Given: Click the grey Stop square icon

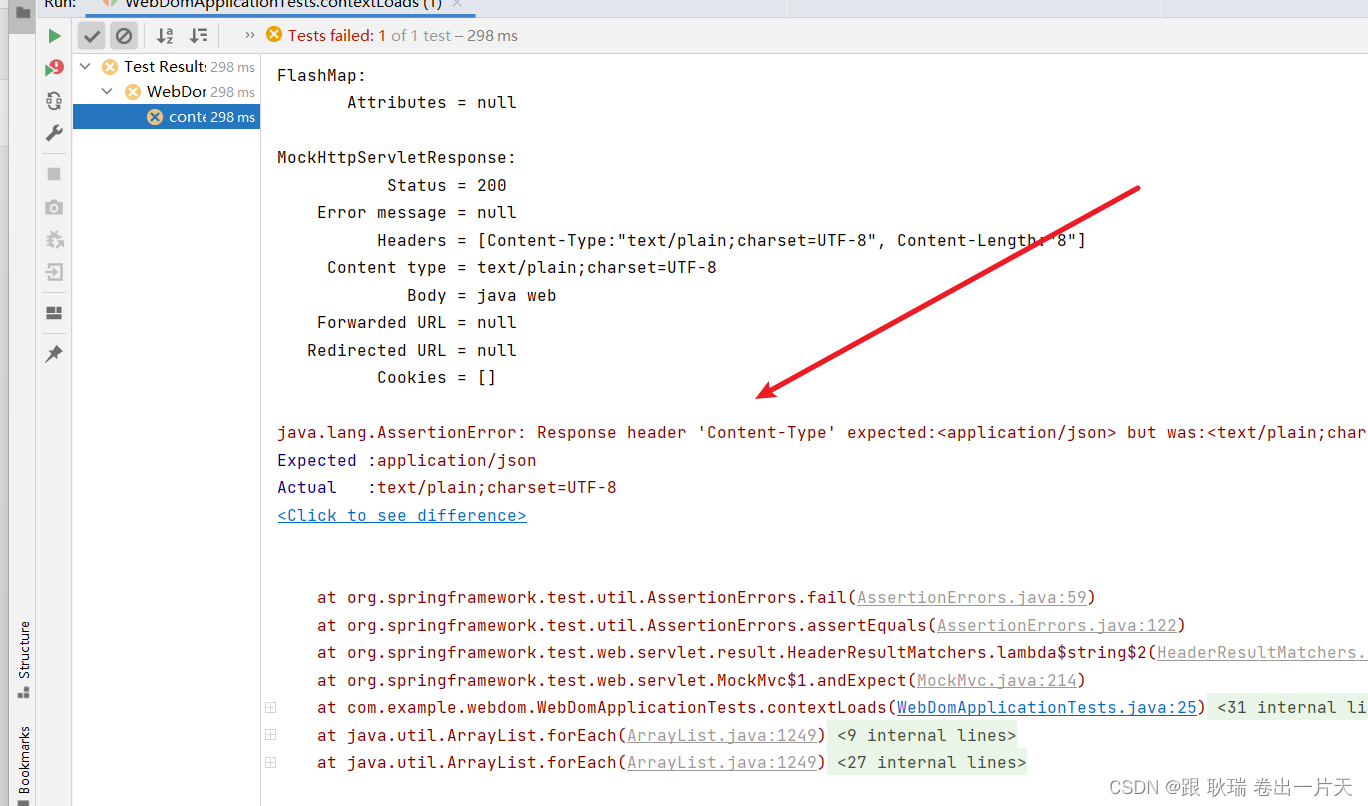Looking at the screenshot, I should click(54, 174).
